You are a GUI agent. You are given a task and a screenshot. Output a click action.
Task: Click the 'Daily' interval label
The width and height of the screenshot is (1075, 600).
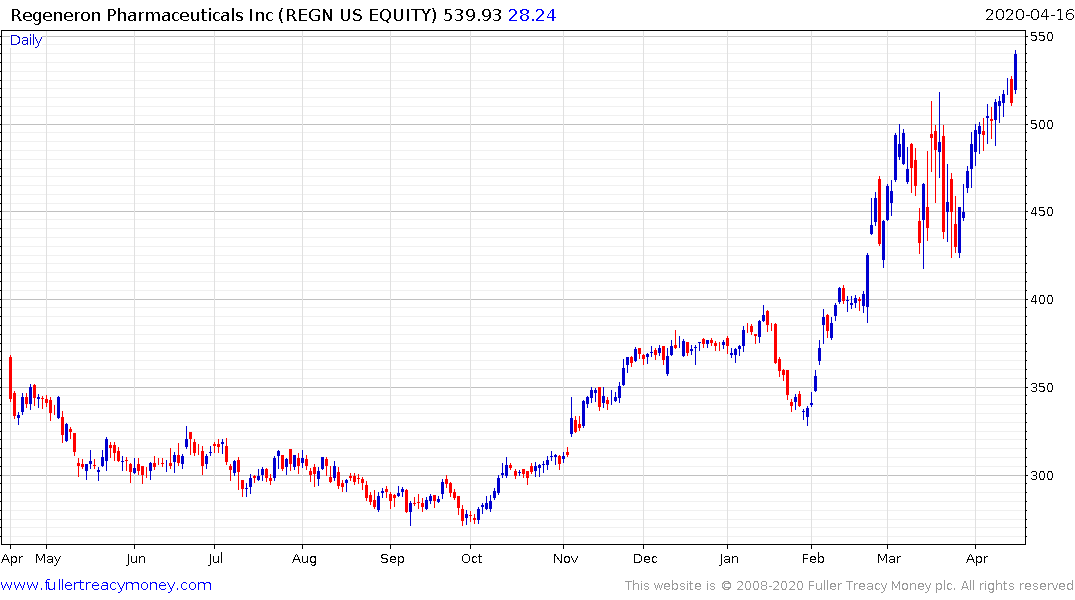click(x=26, y=40)
